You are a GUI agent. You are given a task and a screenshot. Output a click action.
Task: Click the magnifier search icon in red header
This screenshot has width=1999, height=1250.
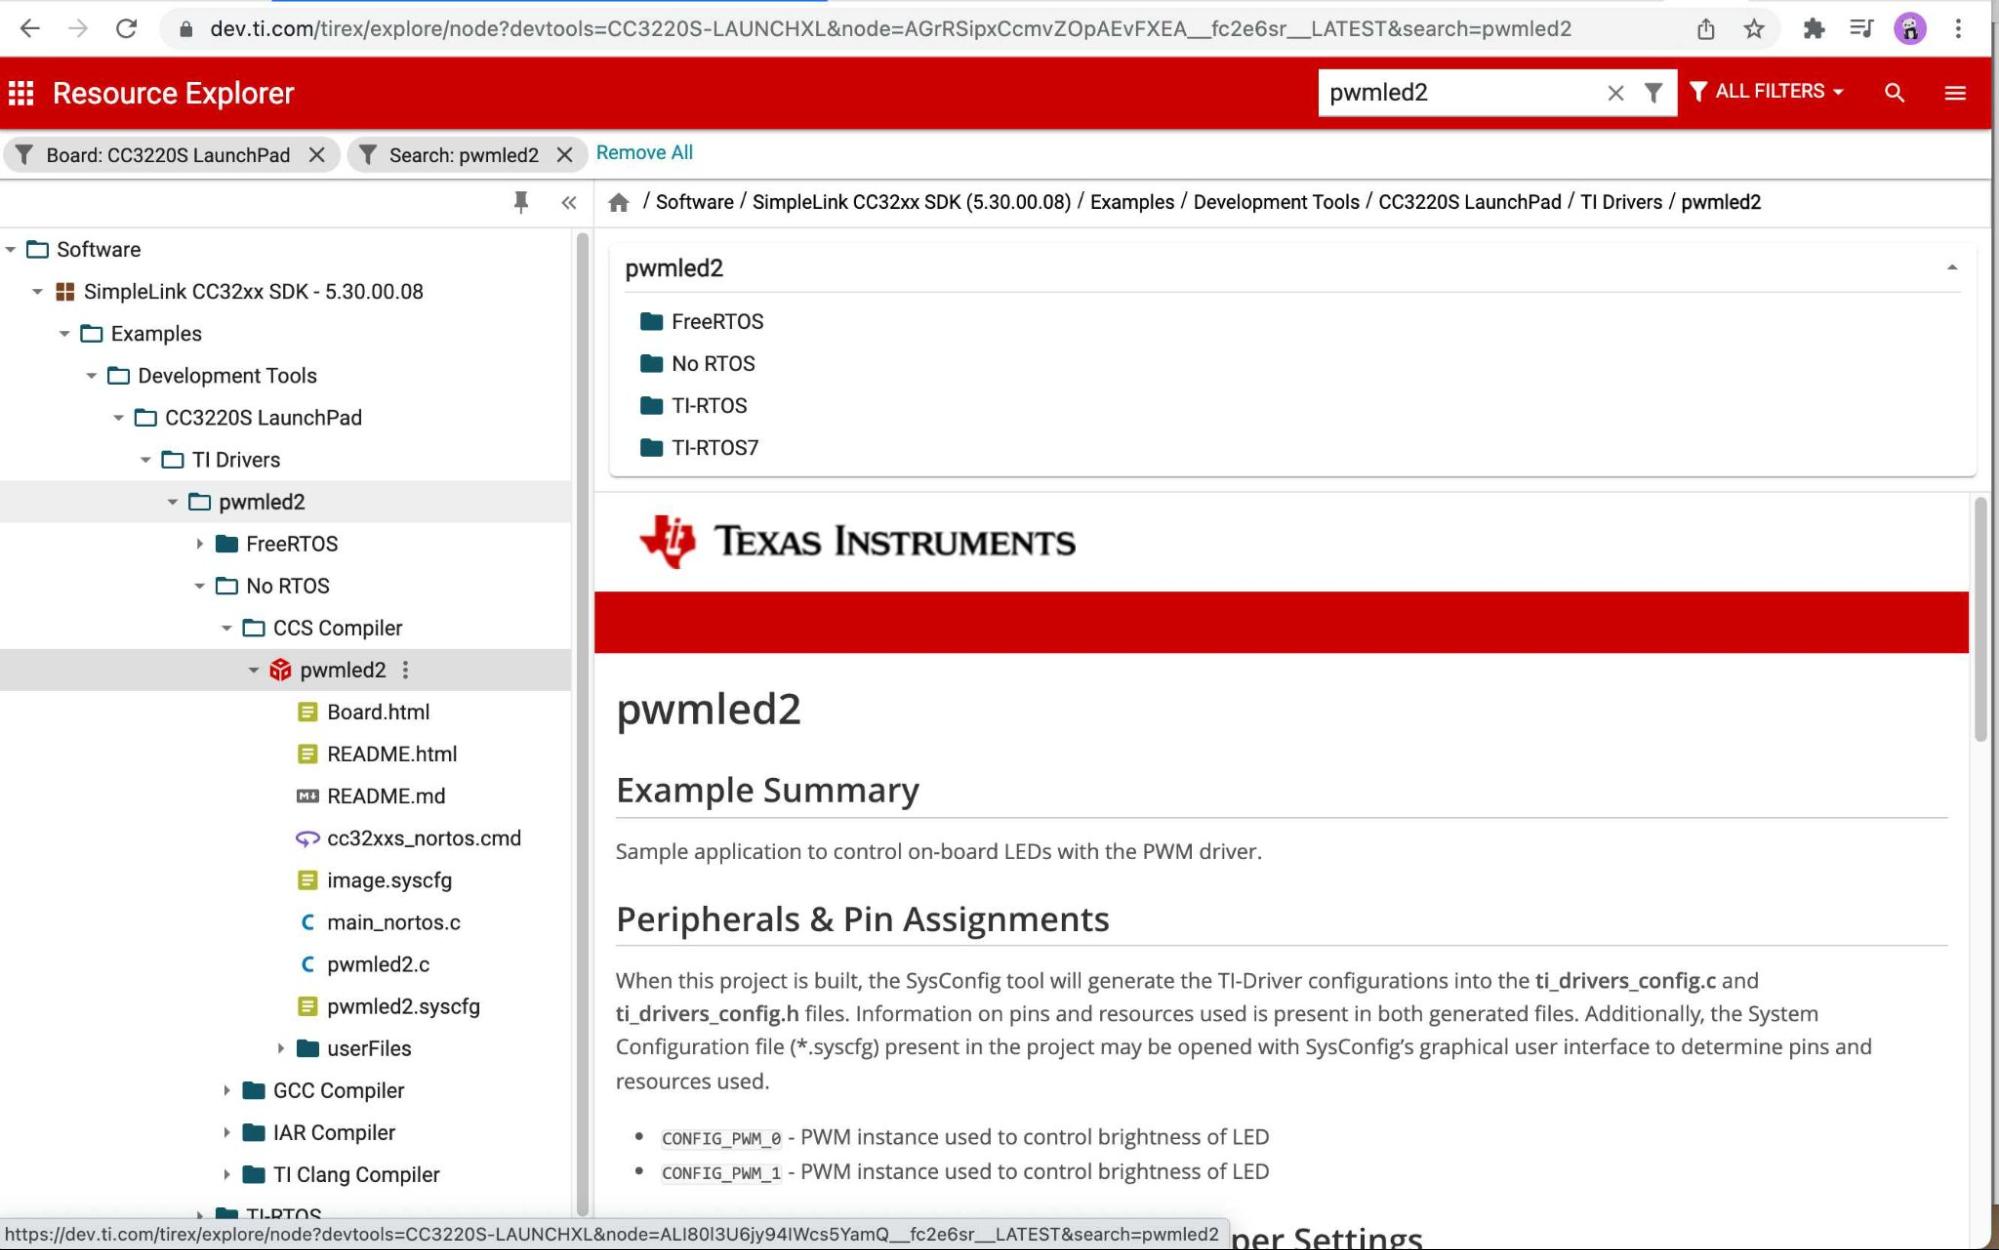click(x=1894, y=92)
